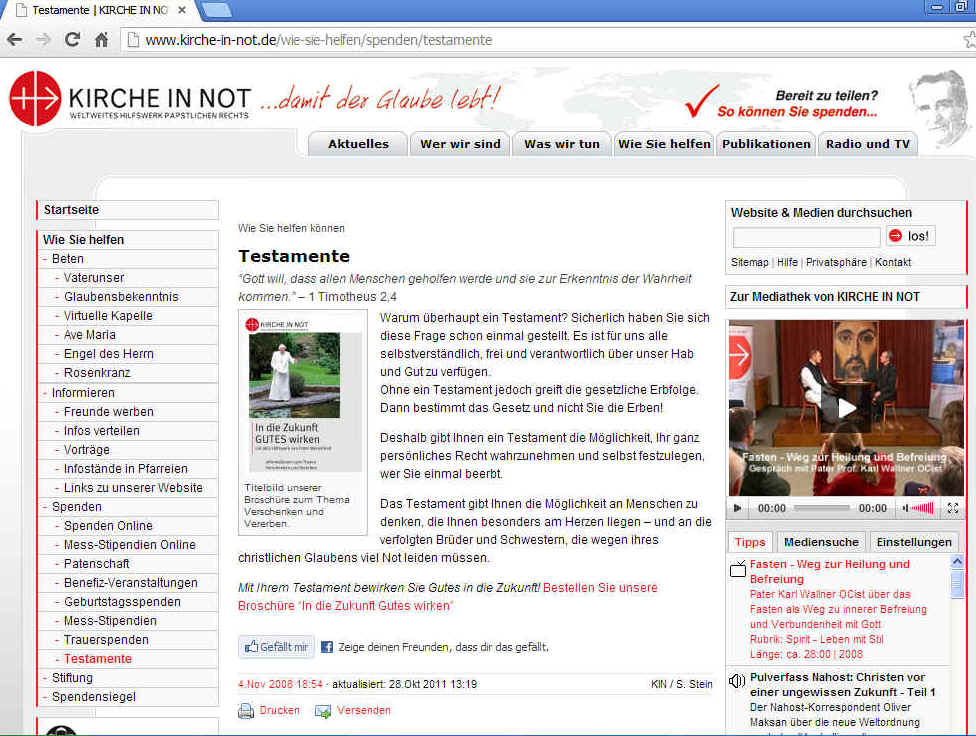Click the address bar URL

[318, 40]
